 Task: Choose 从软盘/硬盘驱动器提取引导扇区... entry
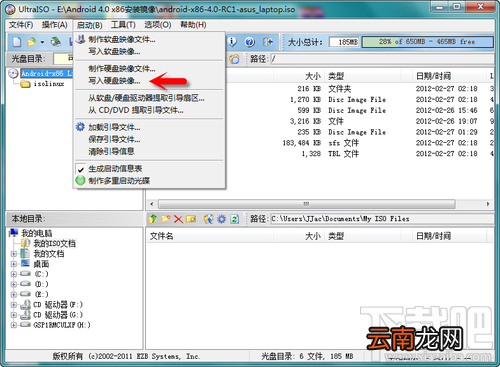click(x=146, y=98)
